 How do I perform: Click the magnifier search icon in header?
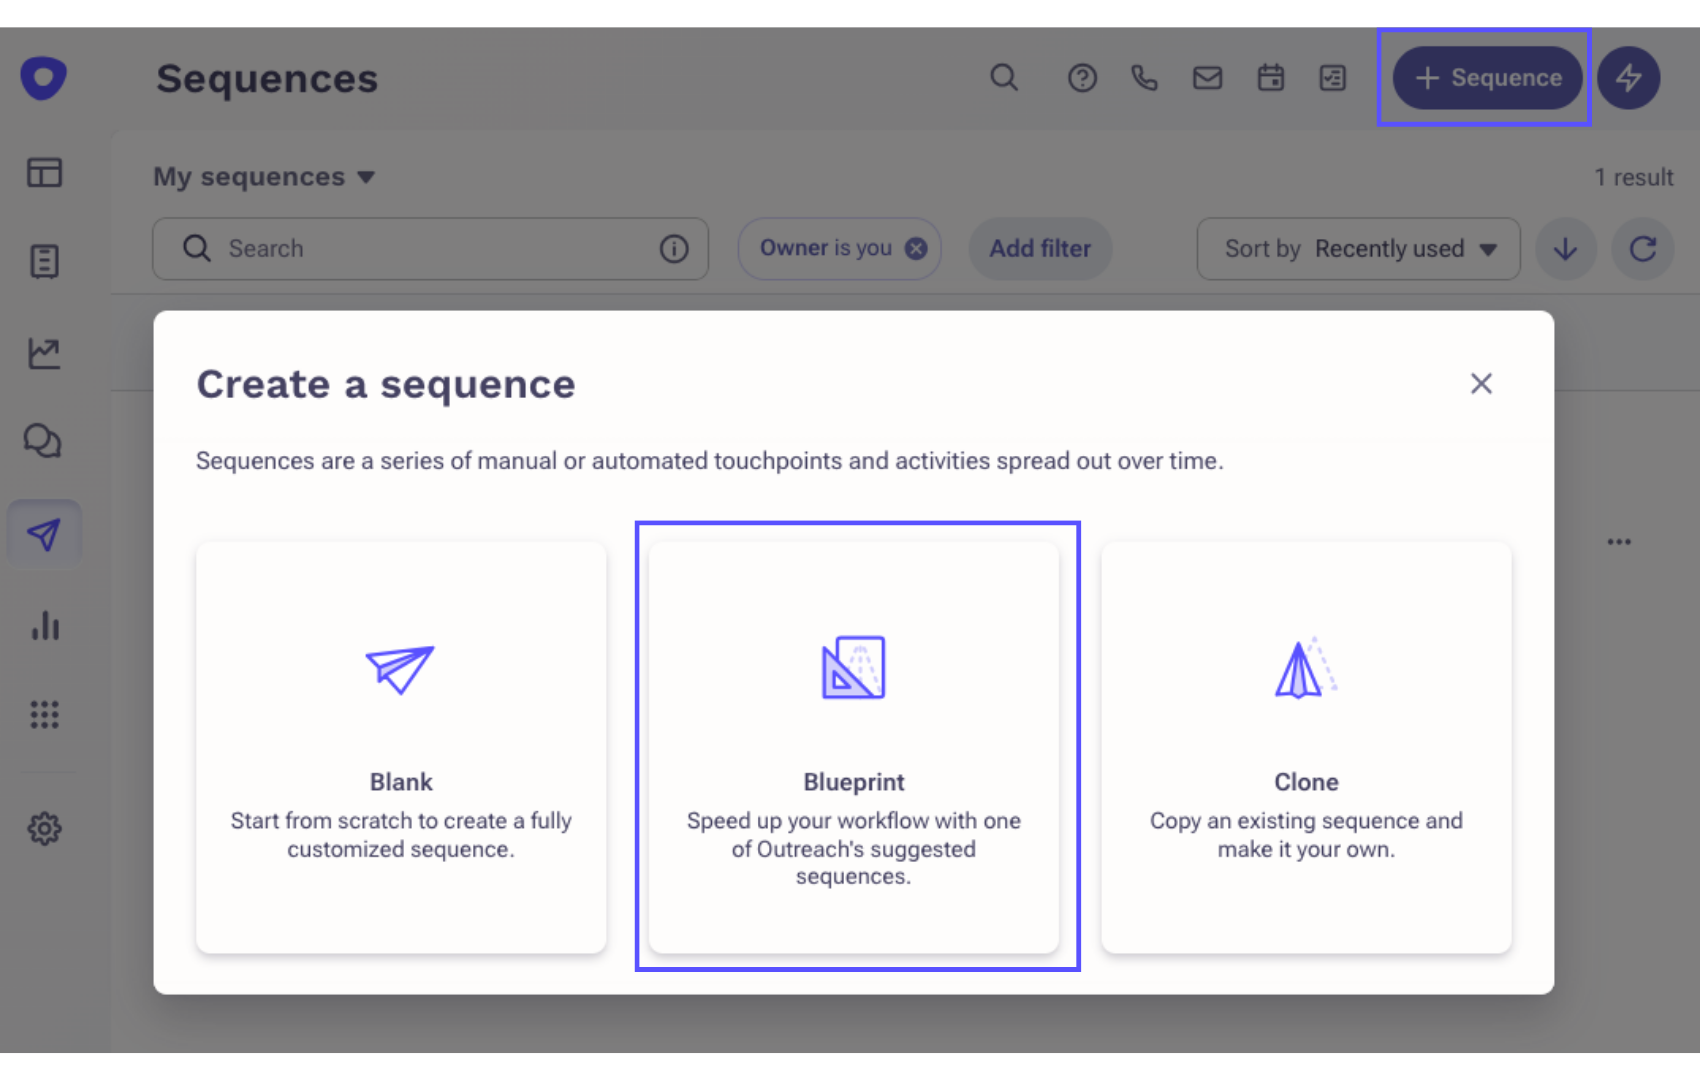(1004, 77)
